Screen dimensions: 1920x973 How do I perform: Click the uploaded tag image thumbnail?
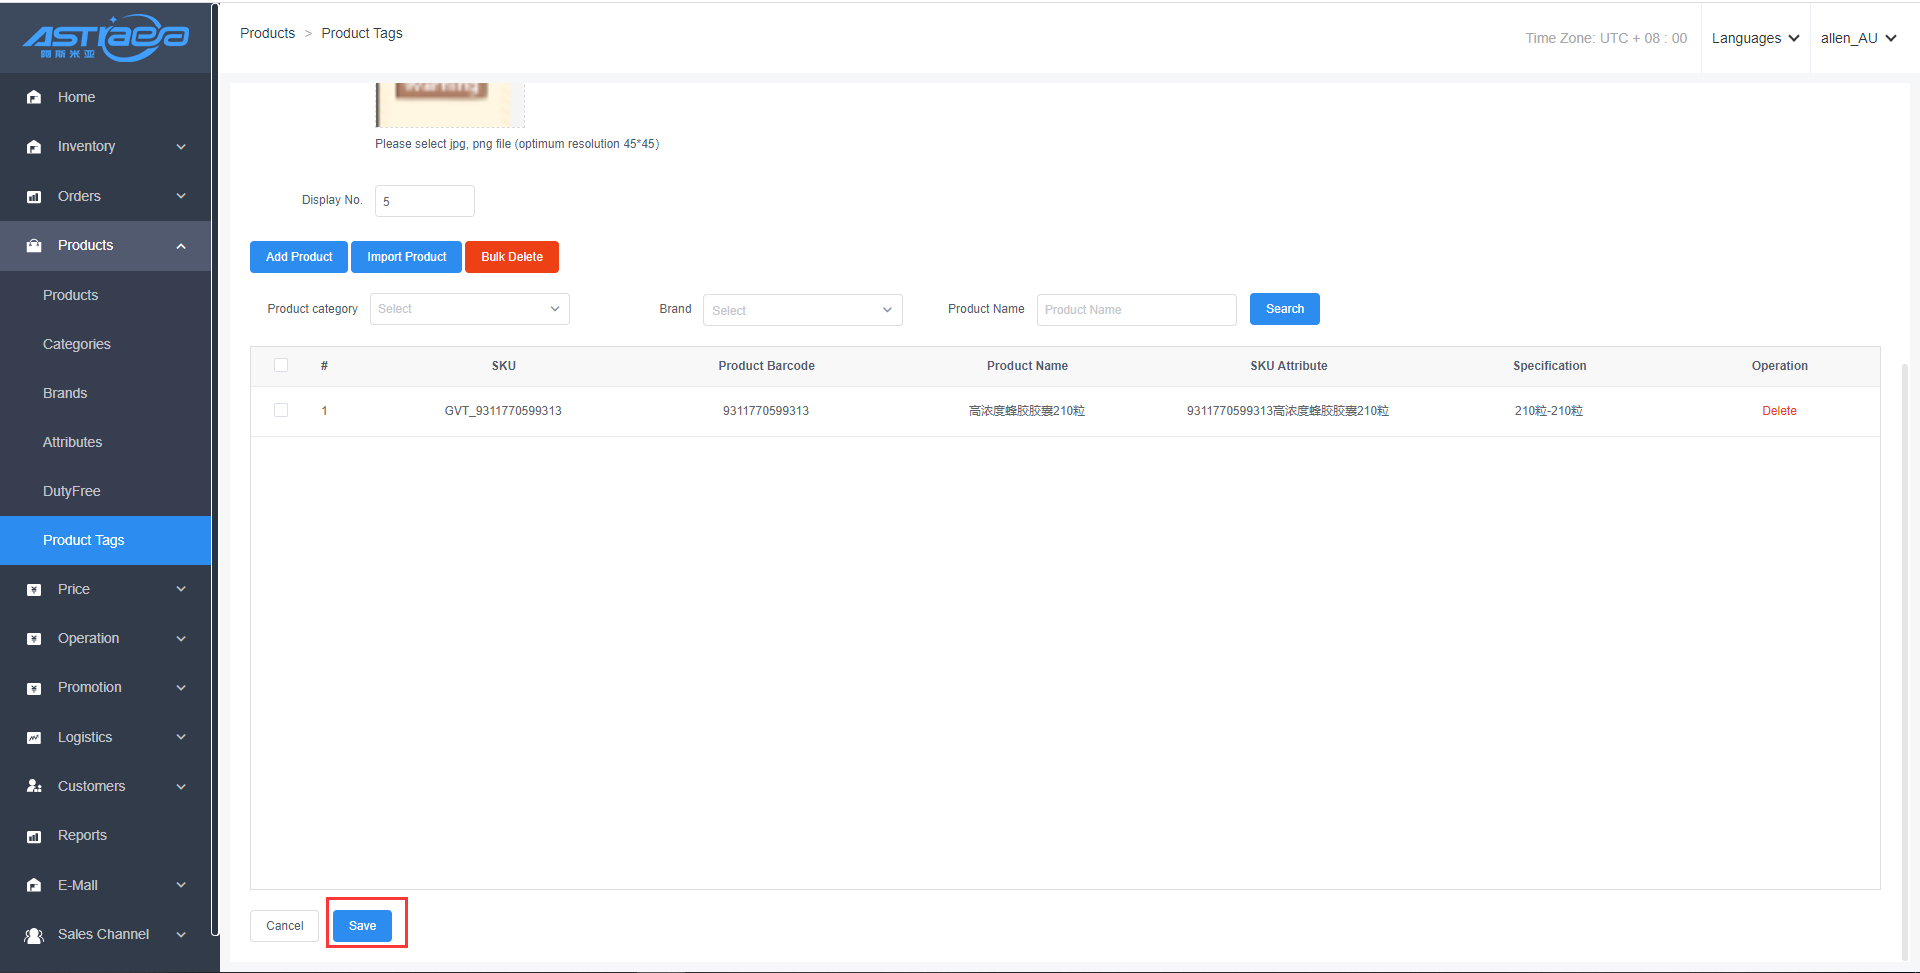tap(449, 104)
